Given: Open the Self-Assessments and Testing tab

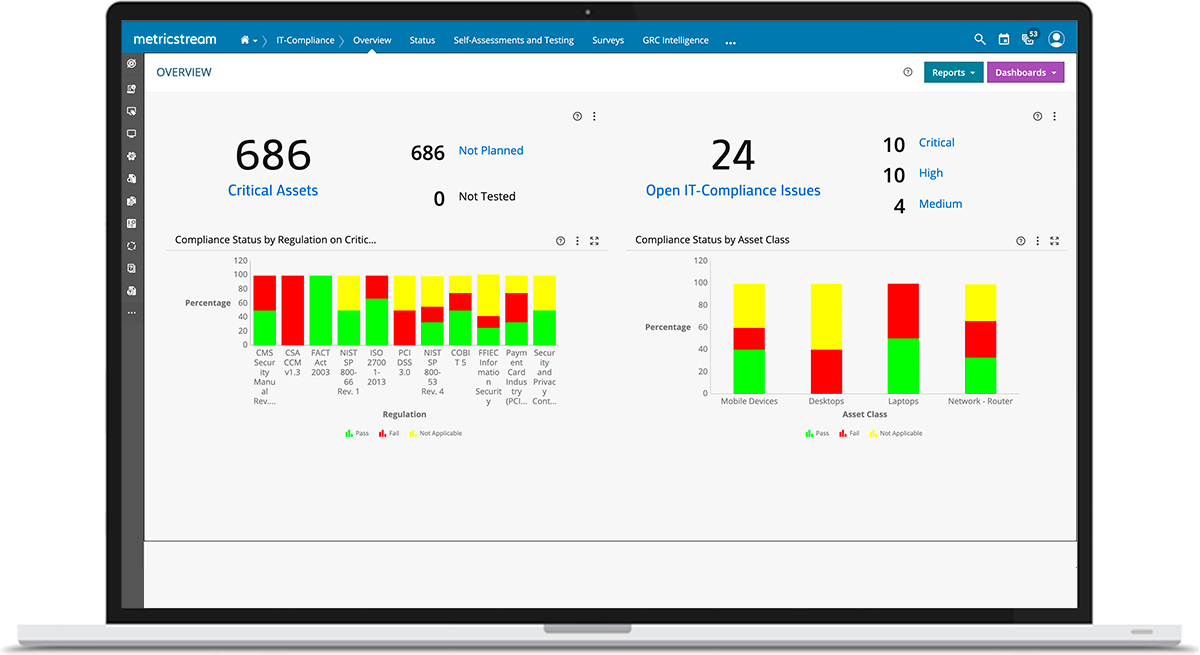Looking at the screenshot, I should click(x=513, y=40).
